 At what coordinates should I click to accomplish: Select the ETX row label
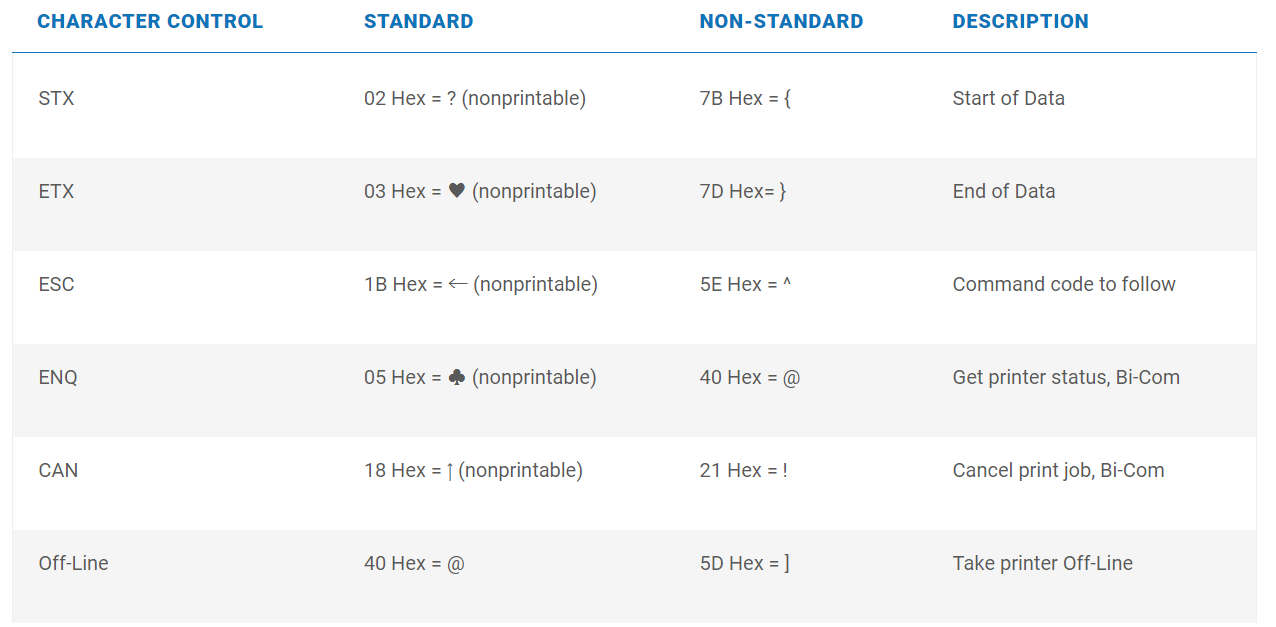pos(56,191)
